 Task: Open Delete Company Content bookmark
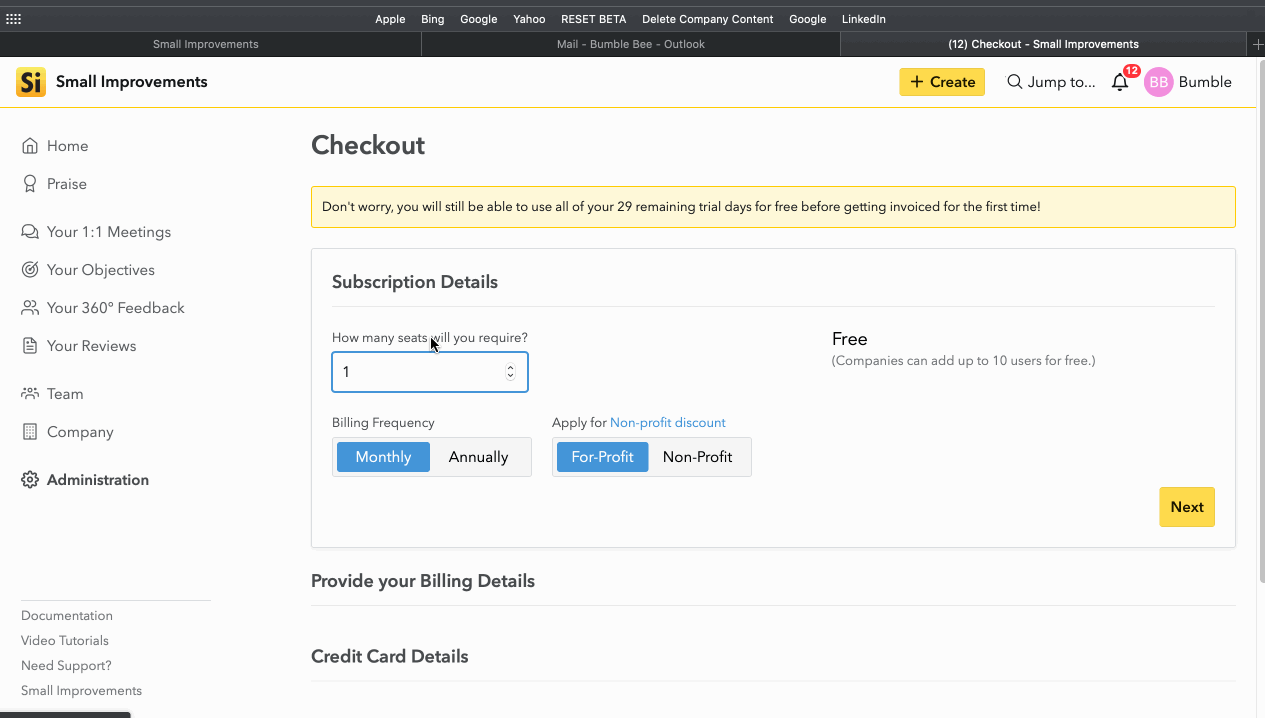click(x=707, y=19)
